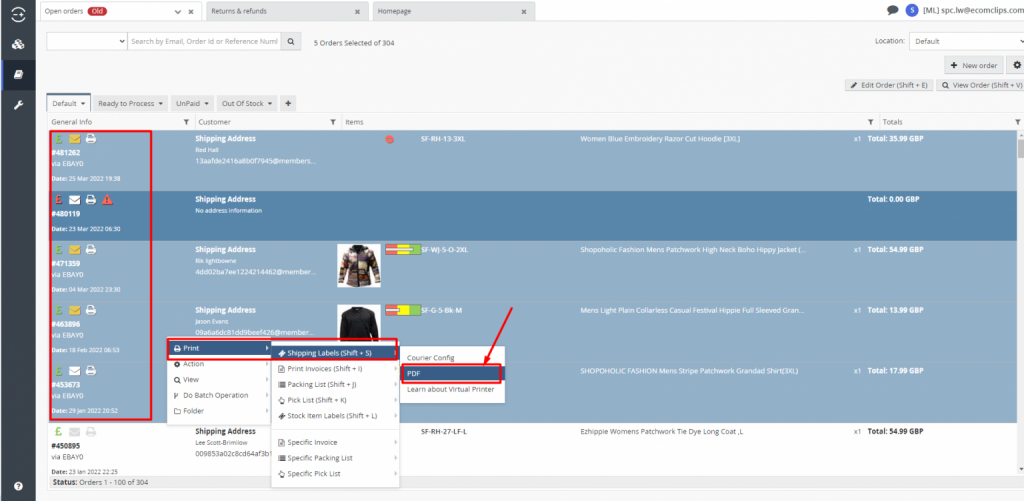Open Learn about Virtual Printer
Image resolution: width=1024 pixels, height=501 pixels.
[x=452, y=389]
